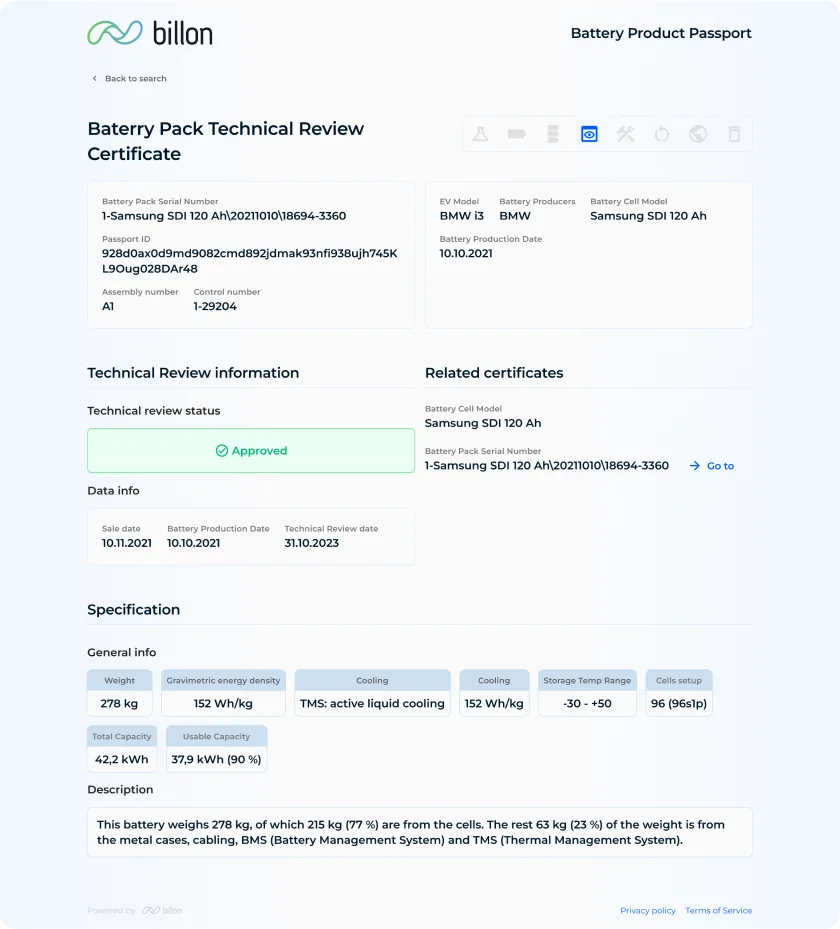Click the flask icon in the certificate toolbar
The image size is (840, 929).
pos(480,134)
